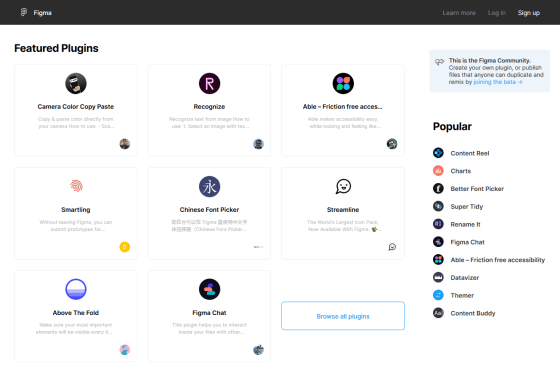Click author avatar on Figma Chat card
The image size is (560, 367).
tap(258, 350)
